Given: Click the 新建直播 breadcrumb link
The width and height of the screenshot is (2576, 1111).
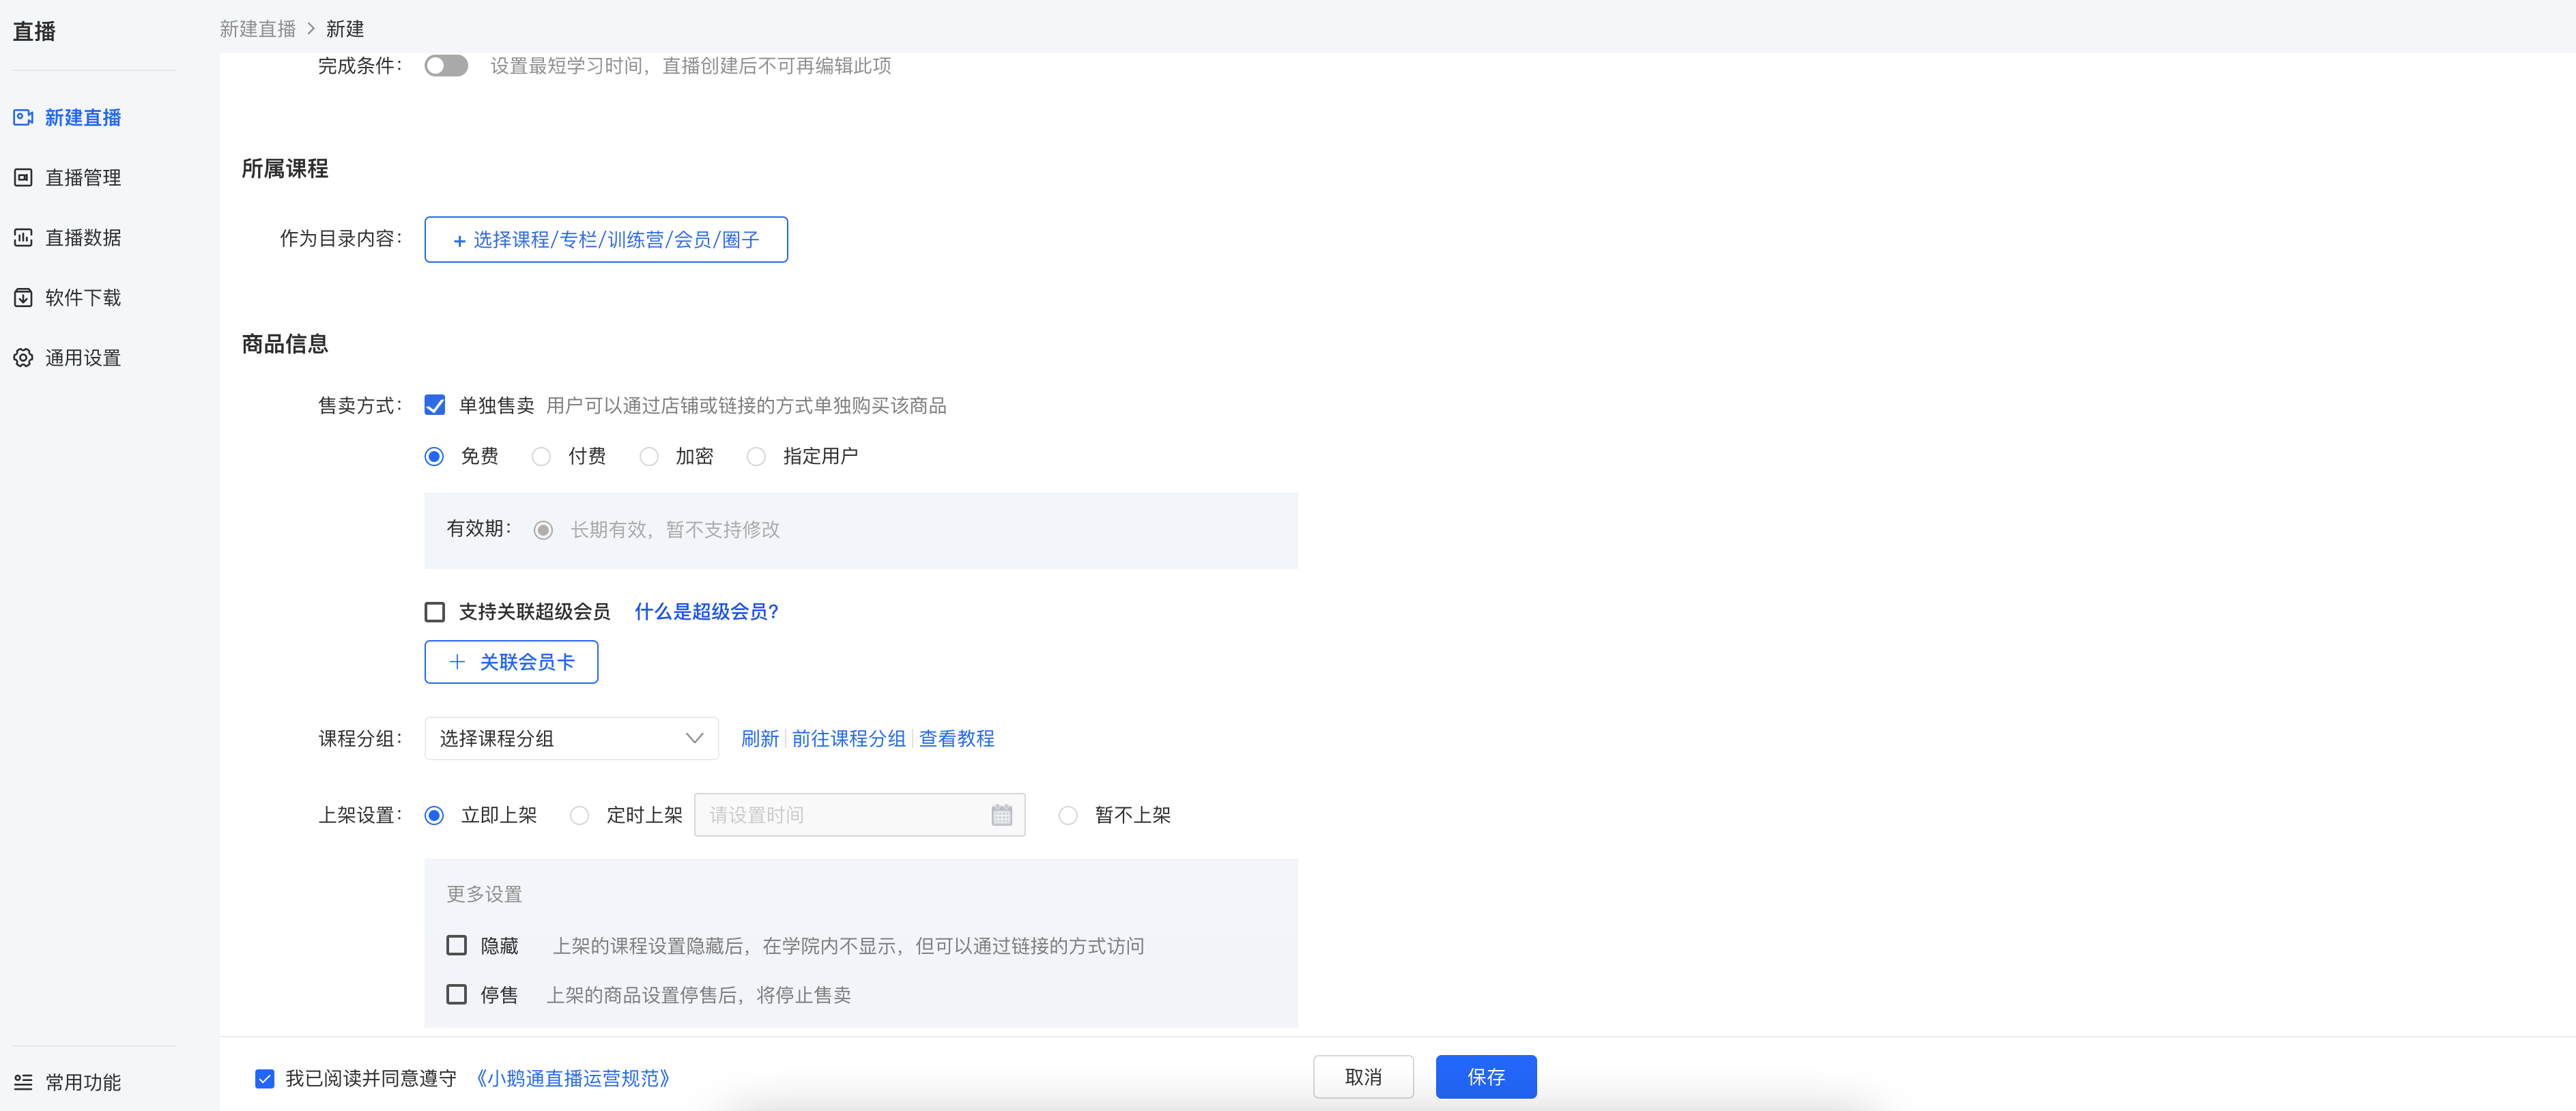Looking at the screenshot, I should 258,29.
